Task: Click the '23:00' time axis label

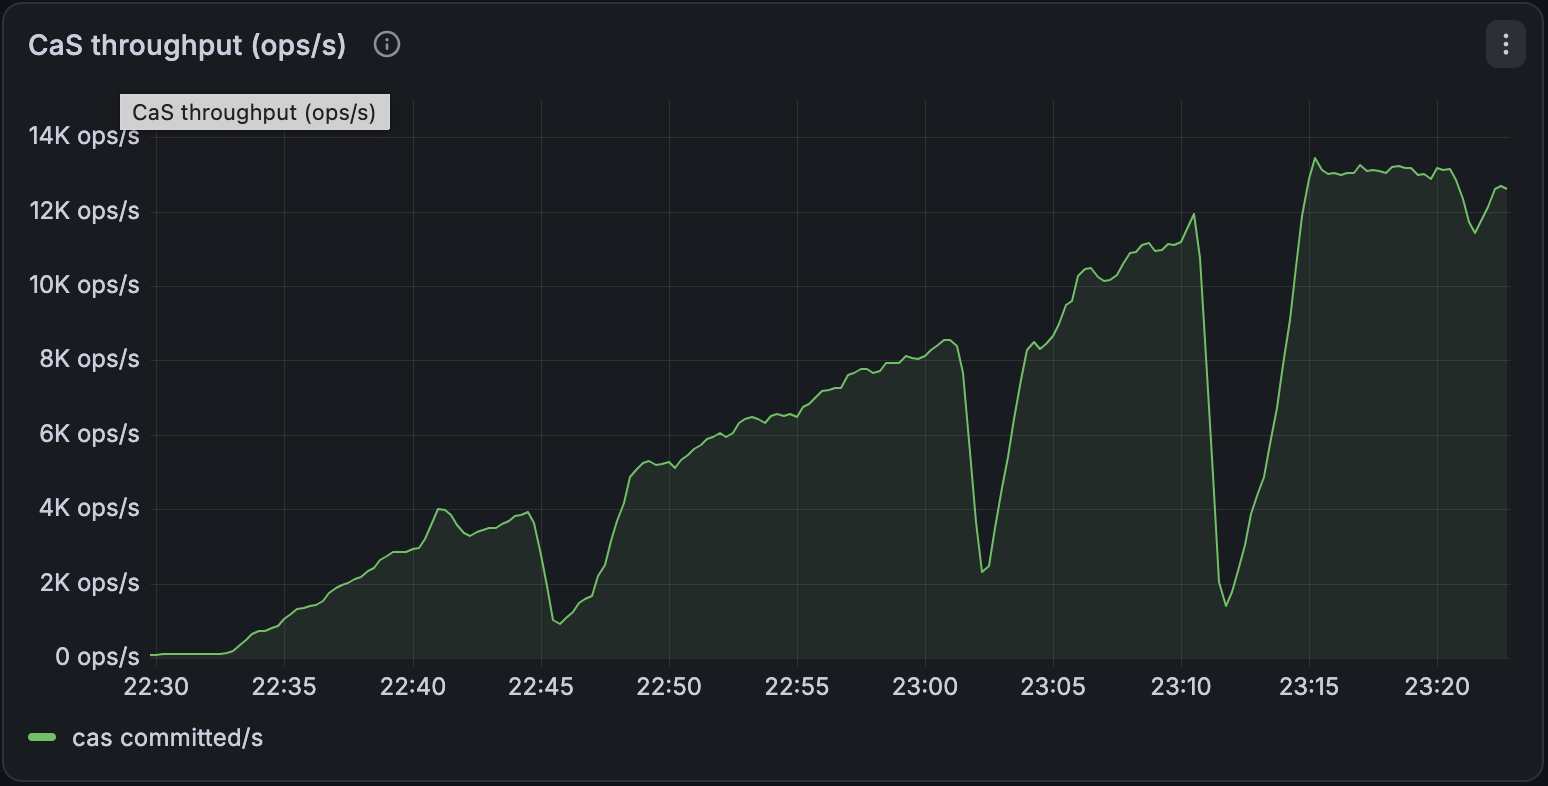Action: 925,687
